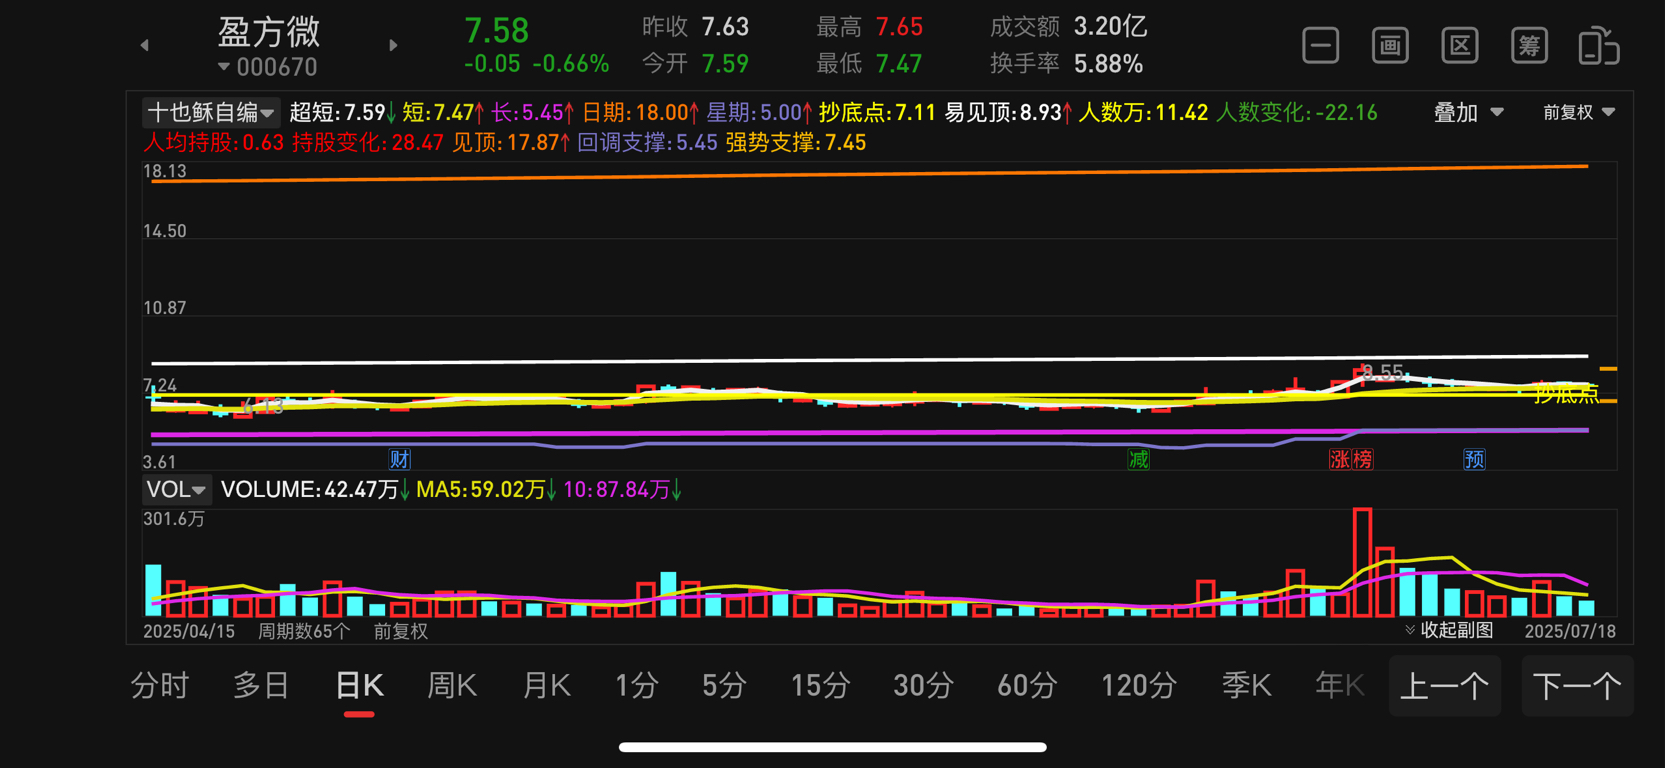Tap 成交额 value 3.20亿
The width and height of the screenshot is (1665, 769).
(x=1111, y=27)
